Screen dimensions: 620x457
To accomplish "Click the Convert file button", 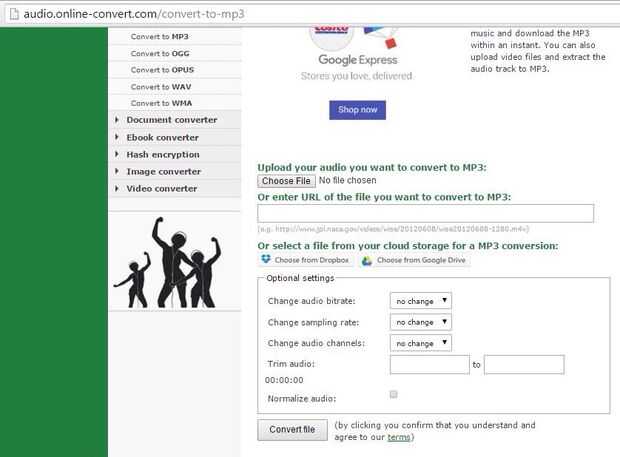I will tap(292, 429).
